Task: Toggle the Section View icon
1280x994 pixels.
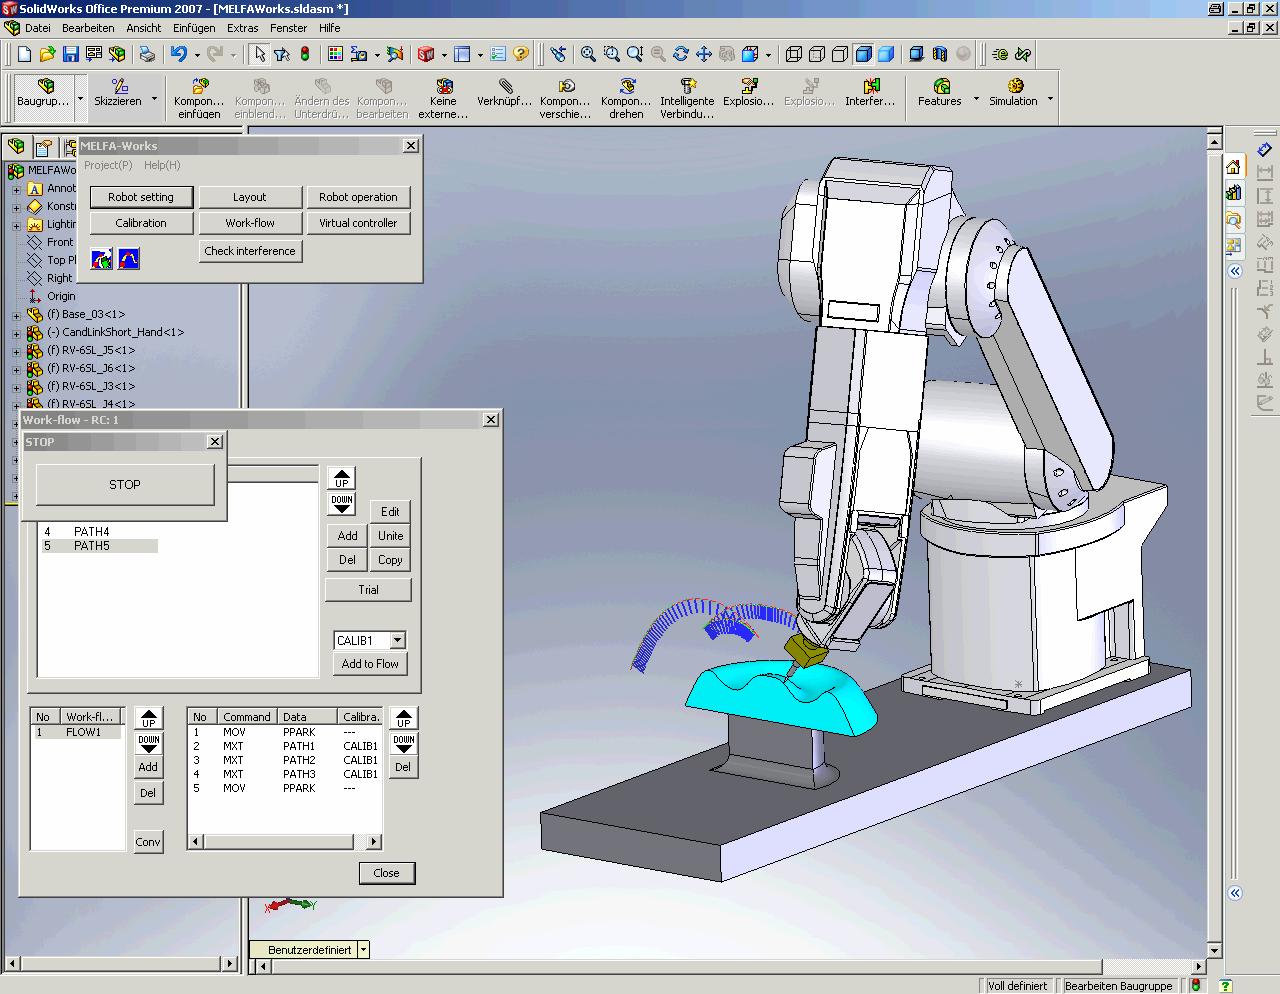Action: coord(939,54)
